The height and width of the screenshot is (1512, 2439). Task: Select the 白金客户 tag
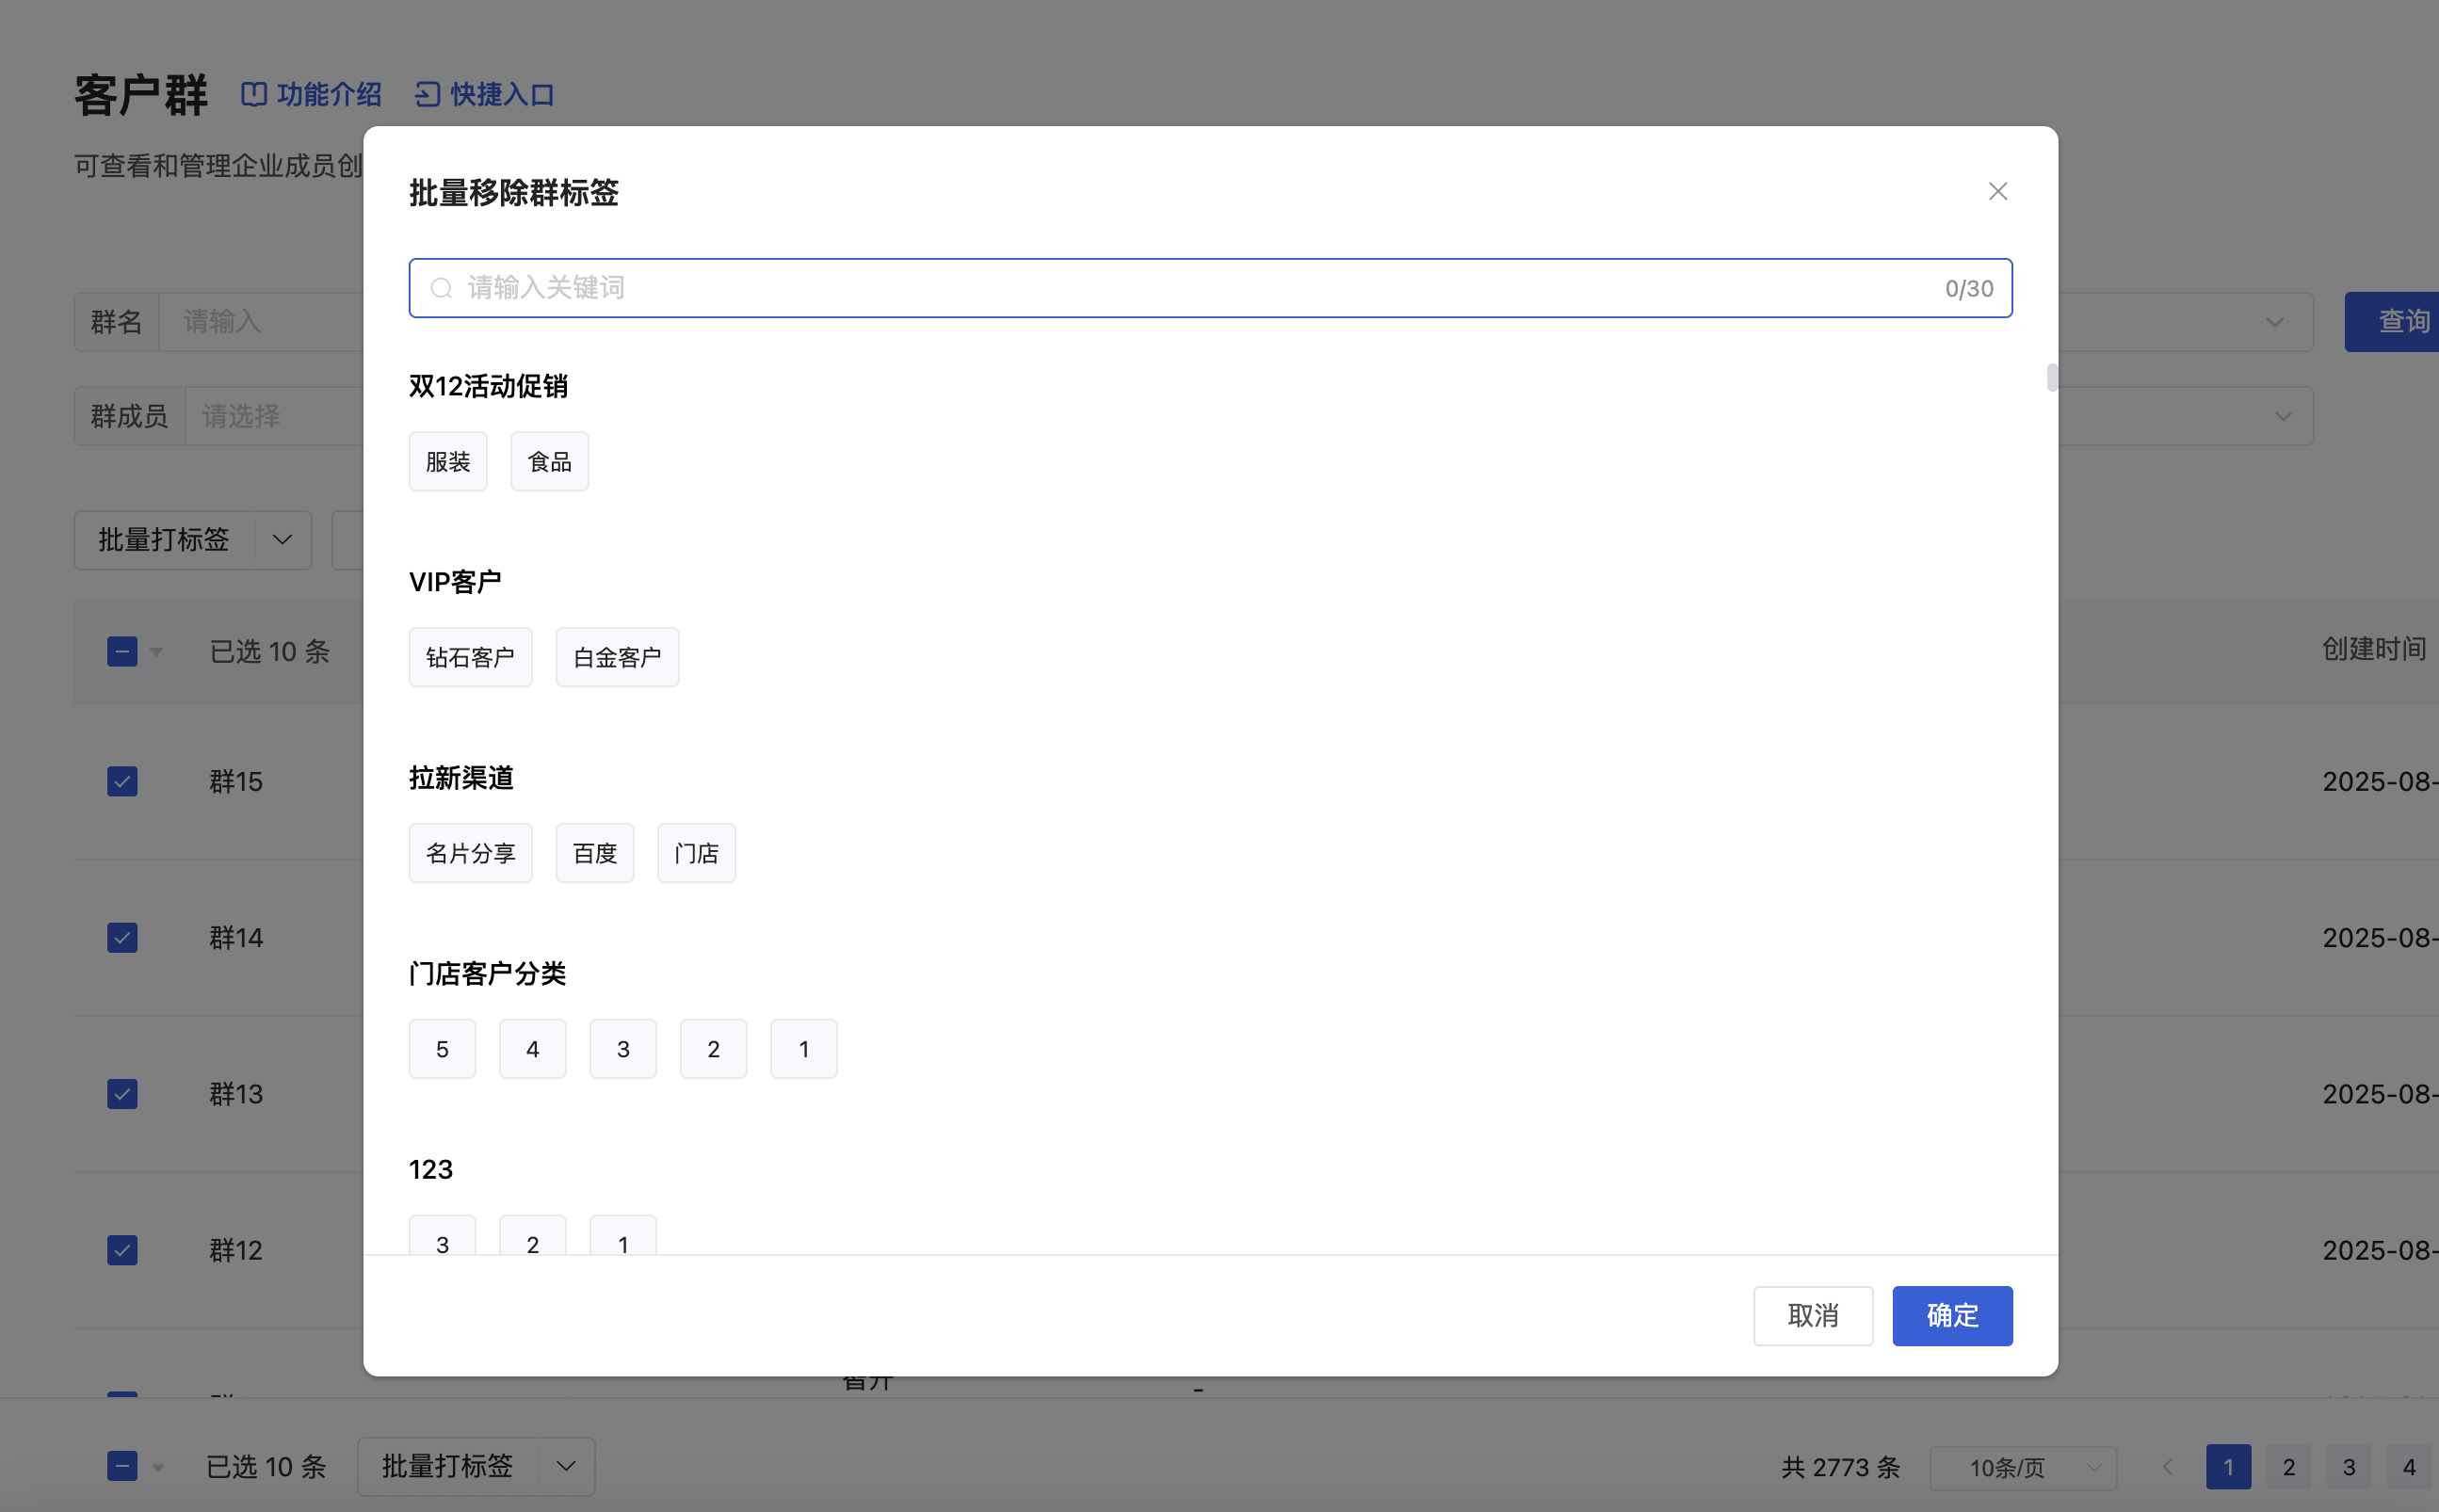coord(617,657)
